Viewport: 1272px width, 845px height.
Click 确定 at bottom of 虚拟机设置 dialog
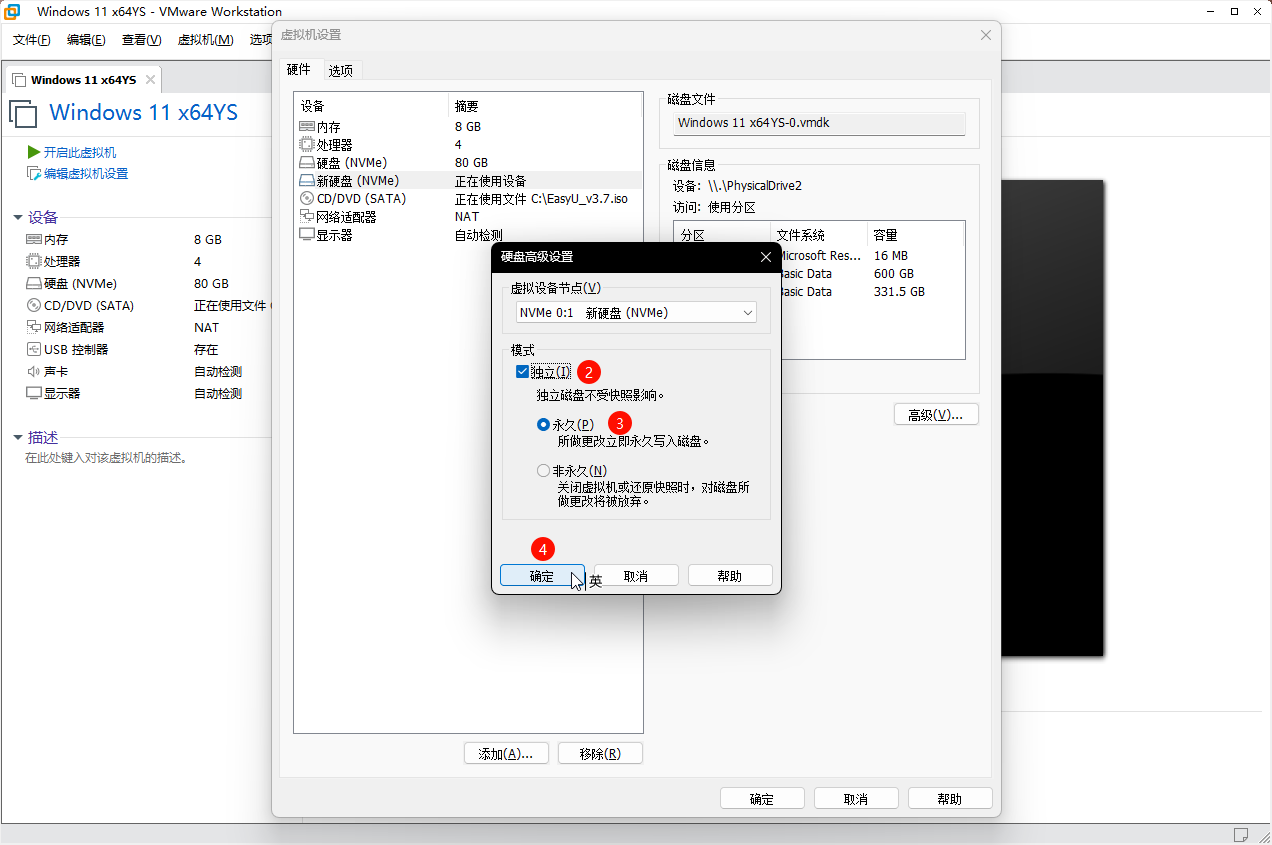762,799
